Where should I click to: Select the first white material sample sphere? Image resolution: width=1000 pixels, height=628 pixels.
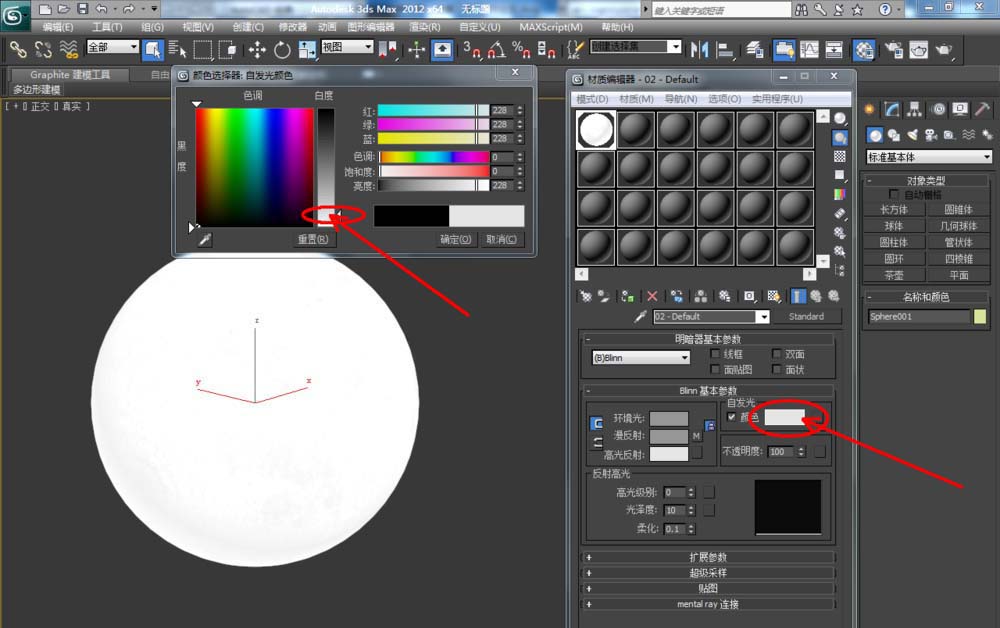click(596, 130)
